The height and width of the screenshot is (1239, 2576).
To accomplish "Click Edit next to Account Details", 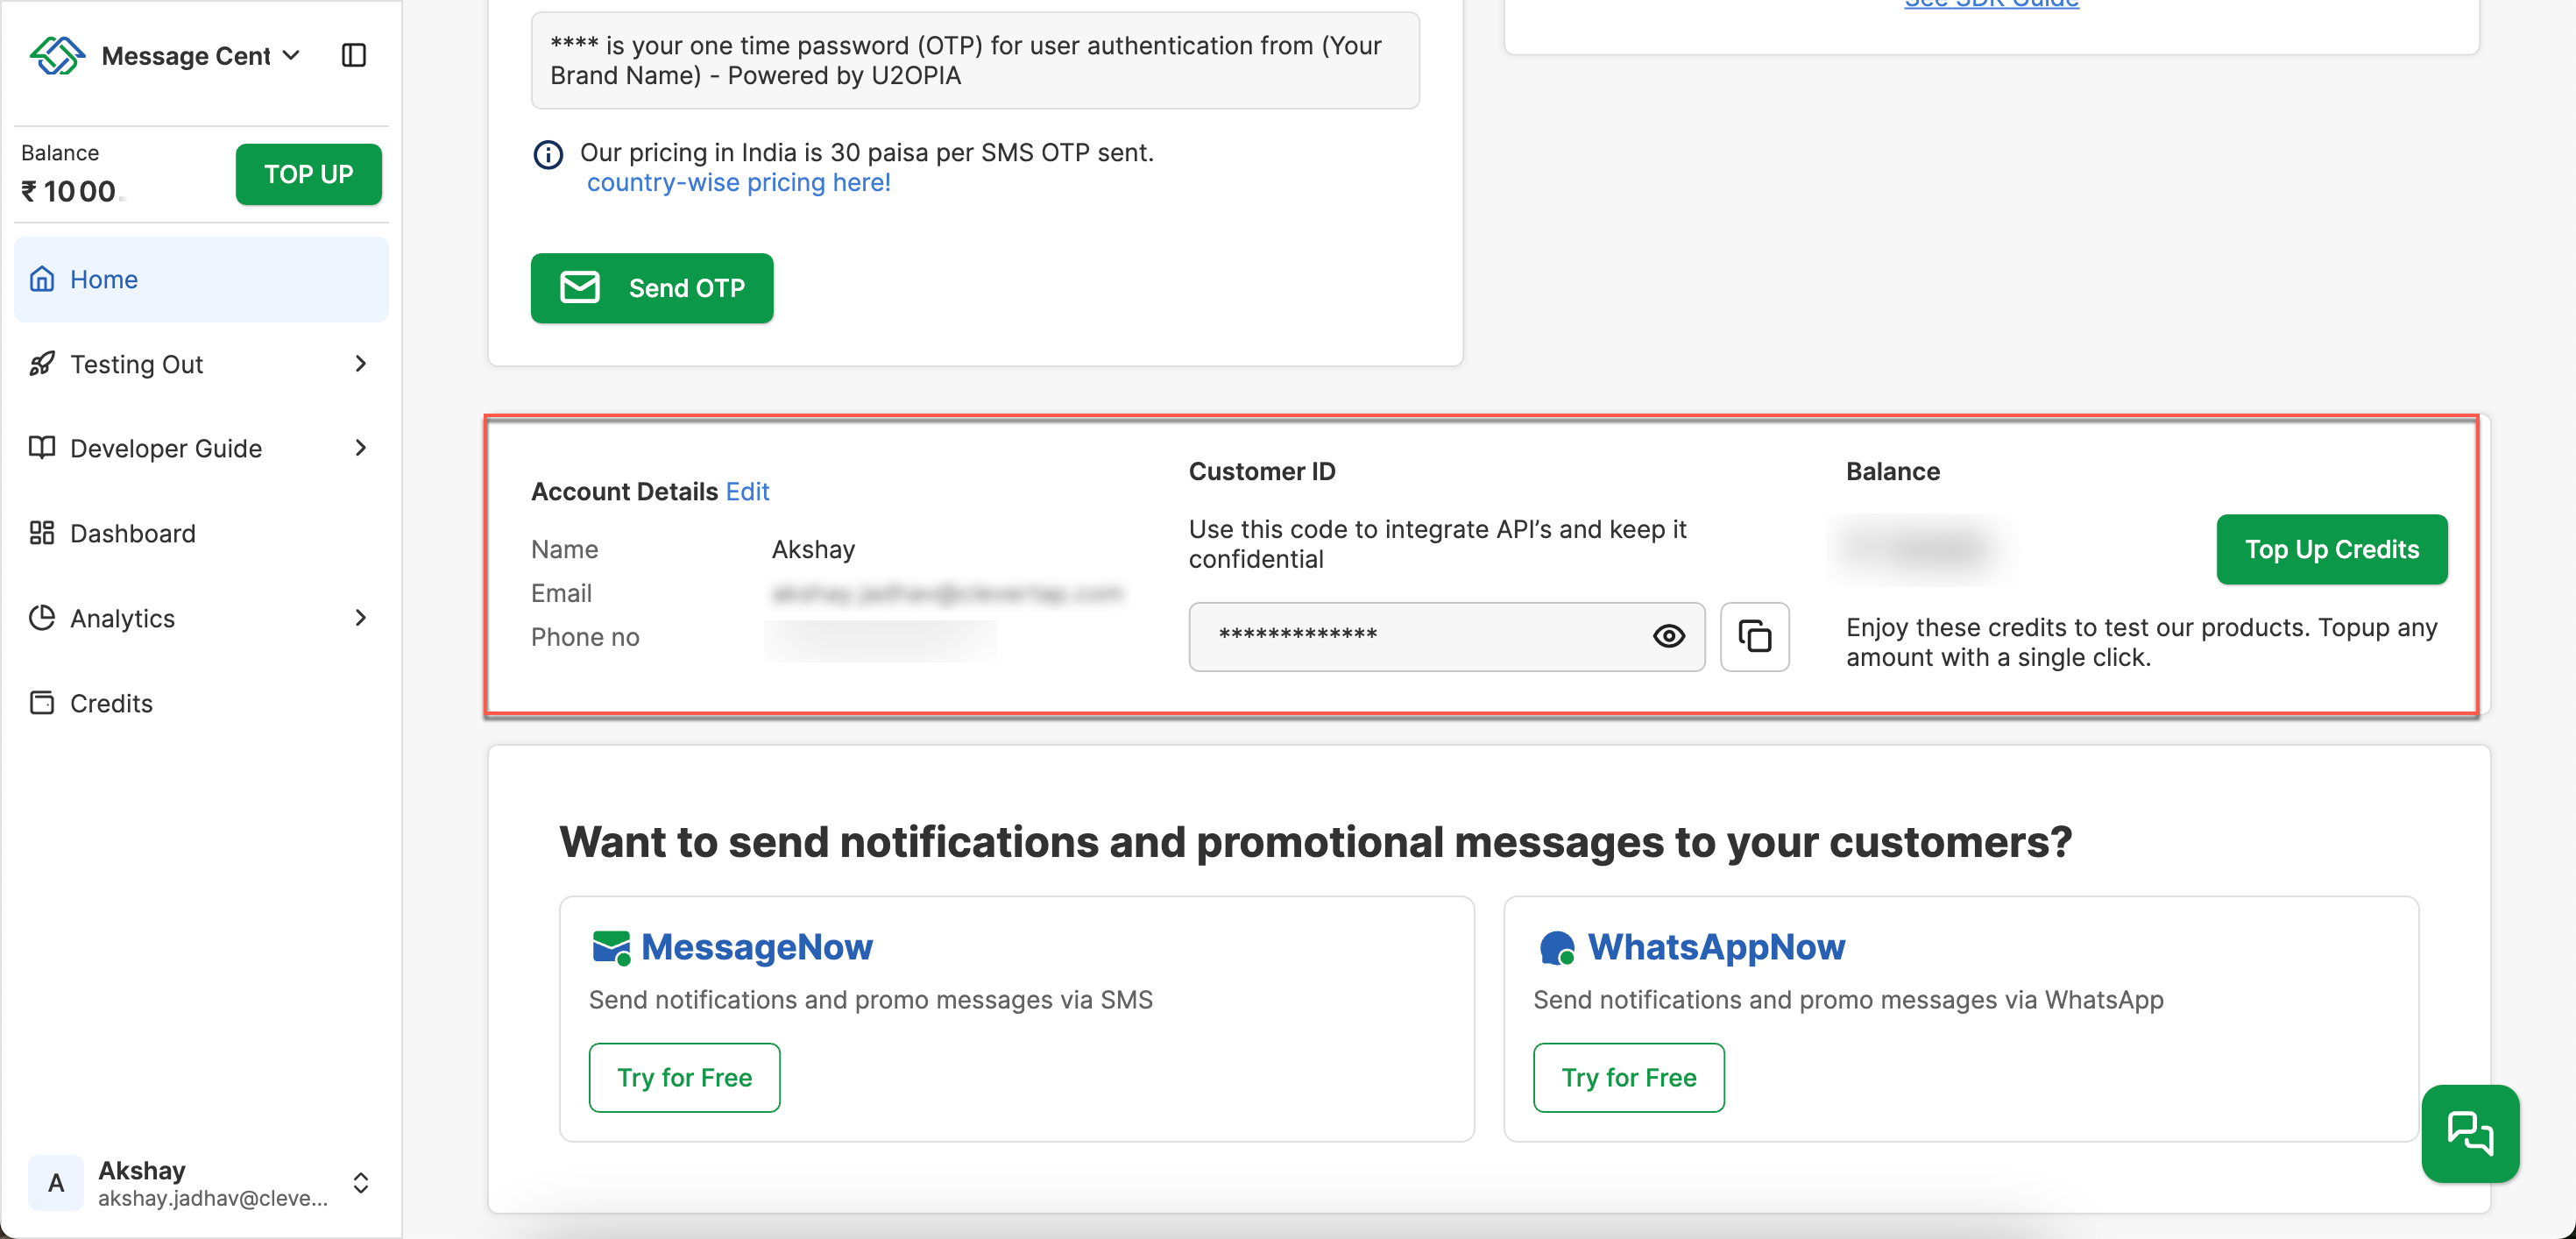I will click(x=748, y=491).
